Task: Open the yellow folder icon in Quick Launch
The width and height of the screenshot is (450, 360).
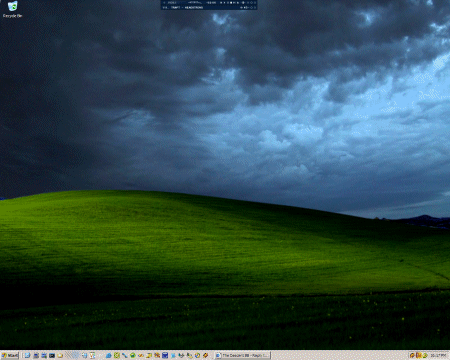Action: 60,356
